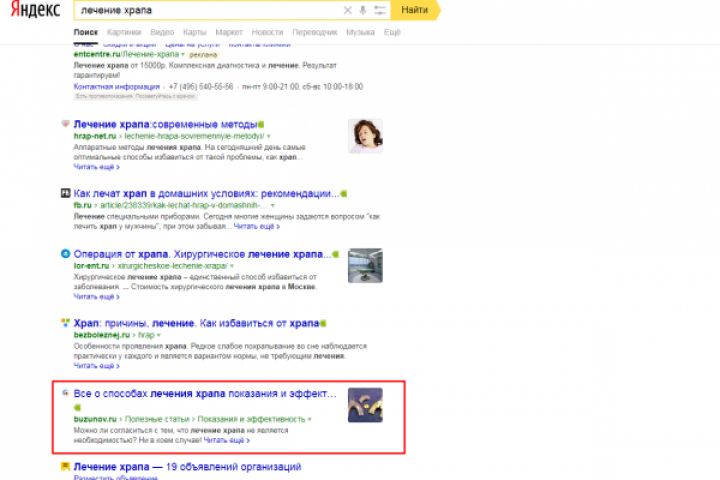Click 'Читать ещё' under lor-ent.ru snippet
The height and width of the screenshot is (480, 720).
click(x=96, y=297)
